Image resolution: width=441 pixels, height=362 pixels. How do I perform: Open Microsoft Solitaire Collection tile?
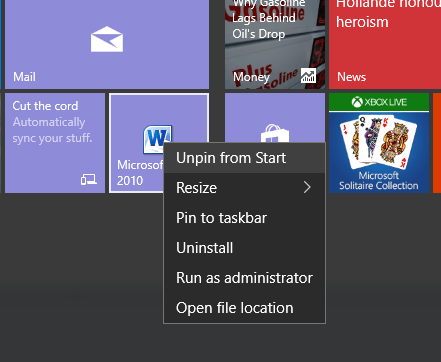tap(379, 143)
